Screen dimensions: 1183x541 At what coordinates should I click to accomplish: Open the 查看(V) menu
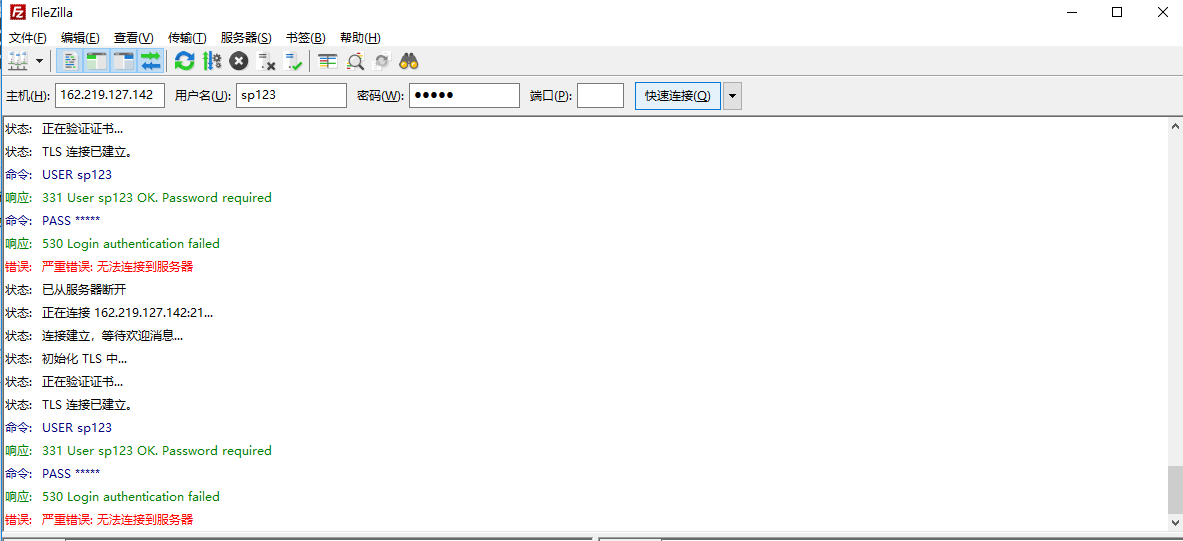pyautogui.click(x=134, y=38)
